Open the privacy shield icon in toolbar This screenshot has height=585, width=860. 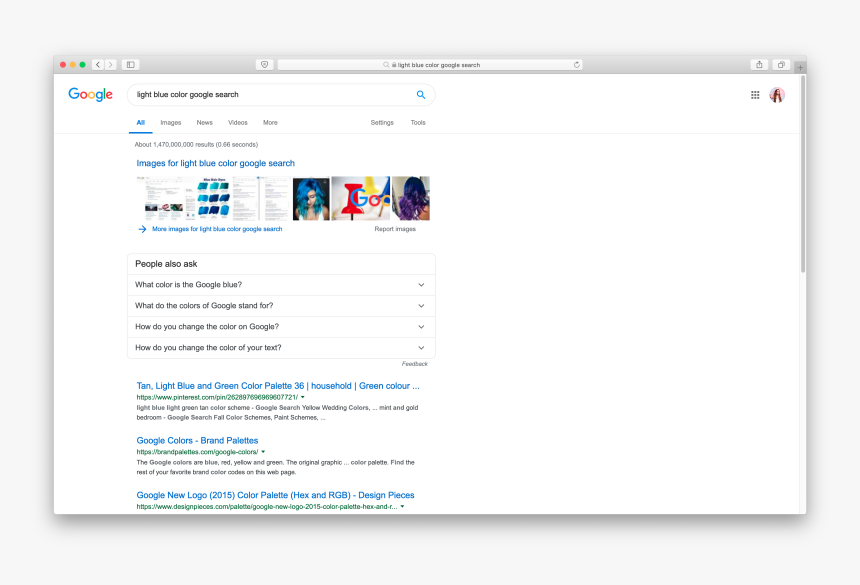pos(264,65)
